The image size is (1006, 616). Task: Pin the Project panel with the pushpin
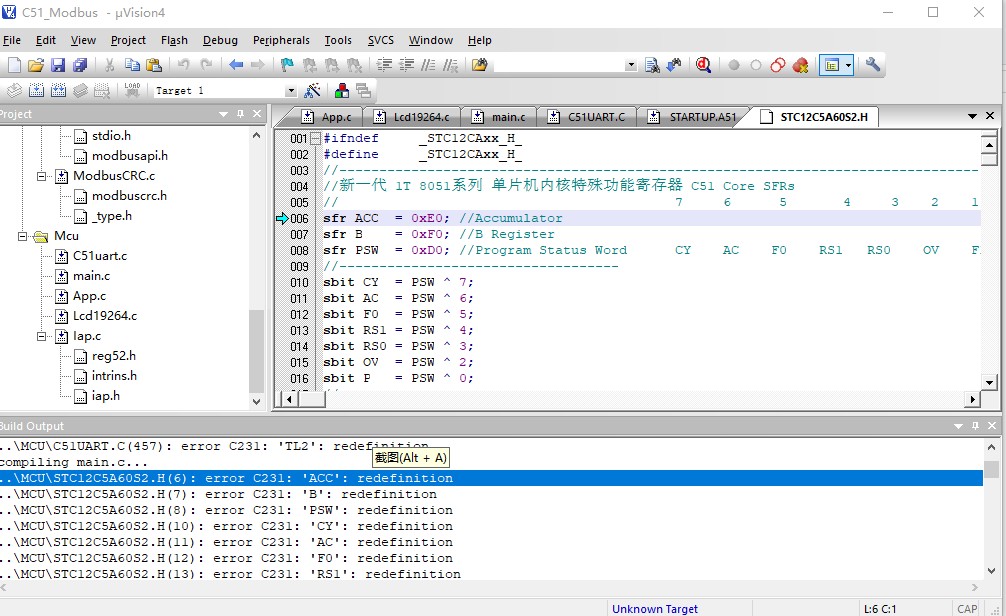[241, 114]
